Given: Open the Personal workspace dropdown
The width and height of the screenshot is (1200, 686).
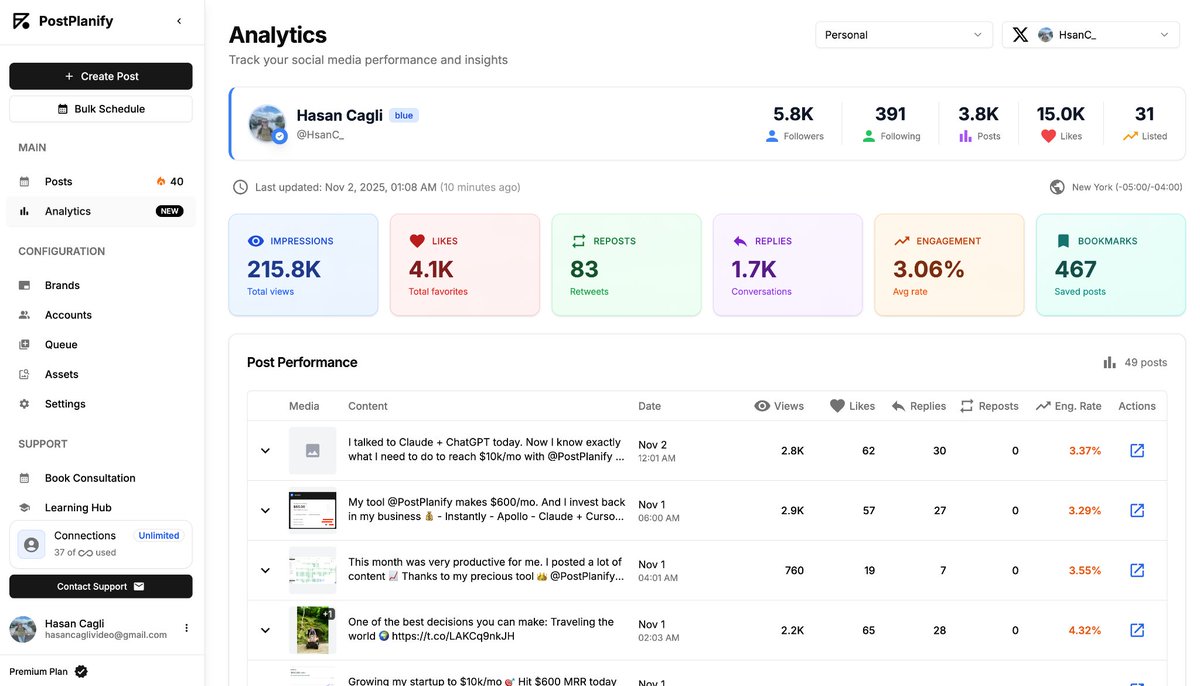Looking at the screenshot, I should click(x=903, y=33).
